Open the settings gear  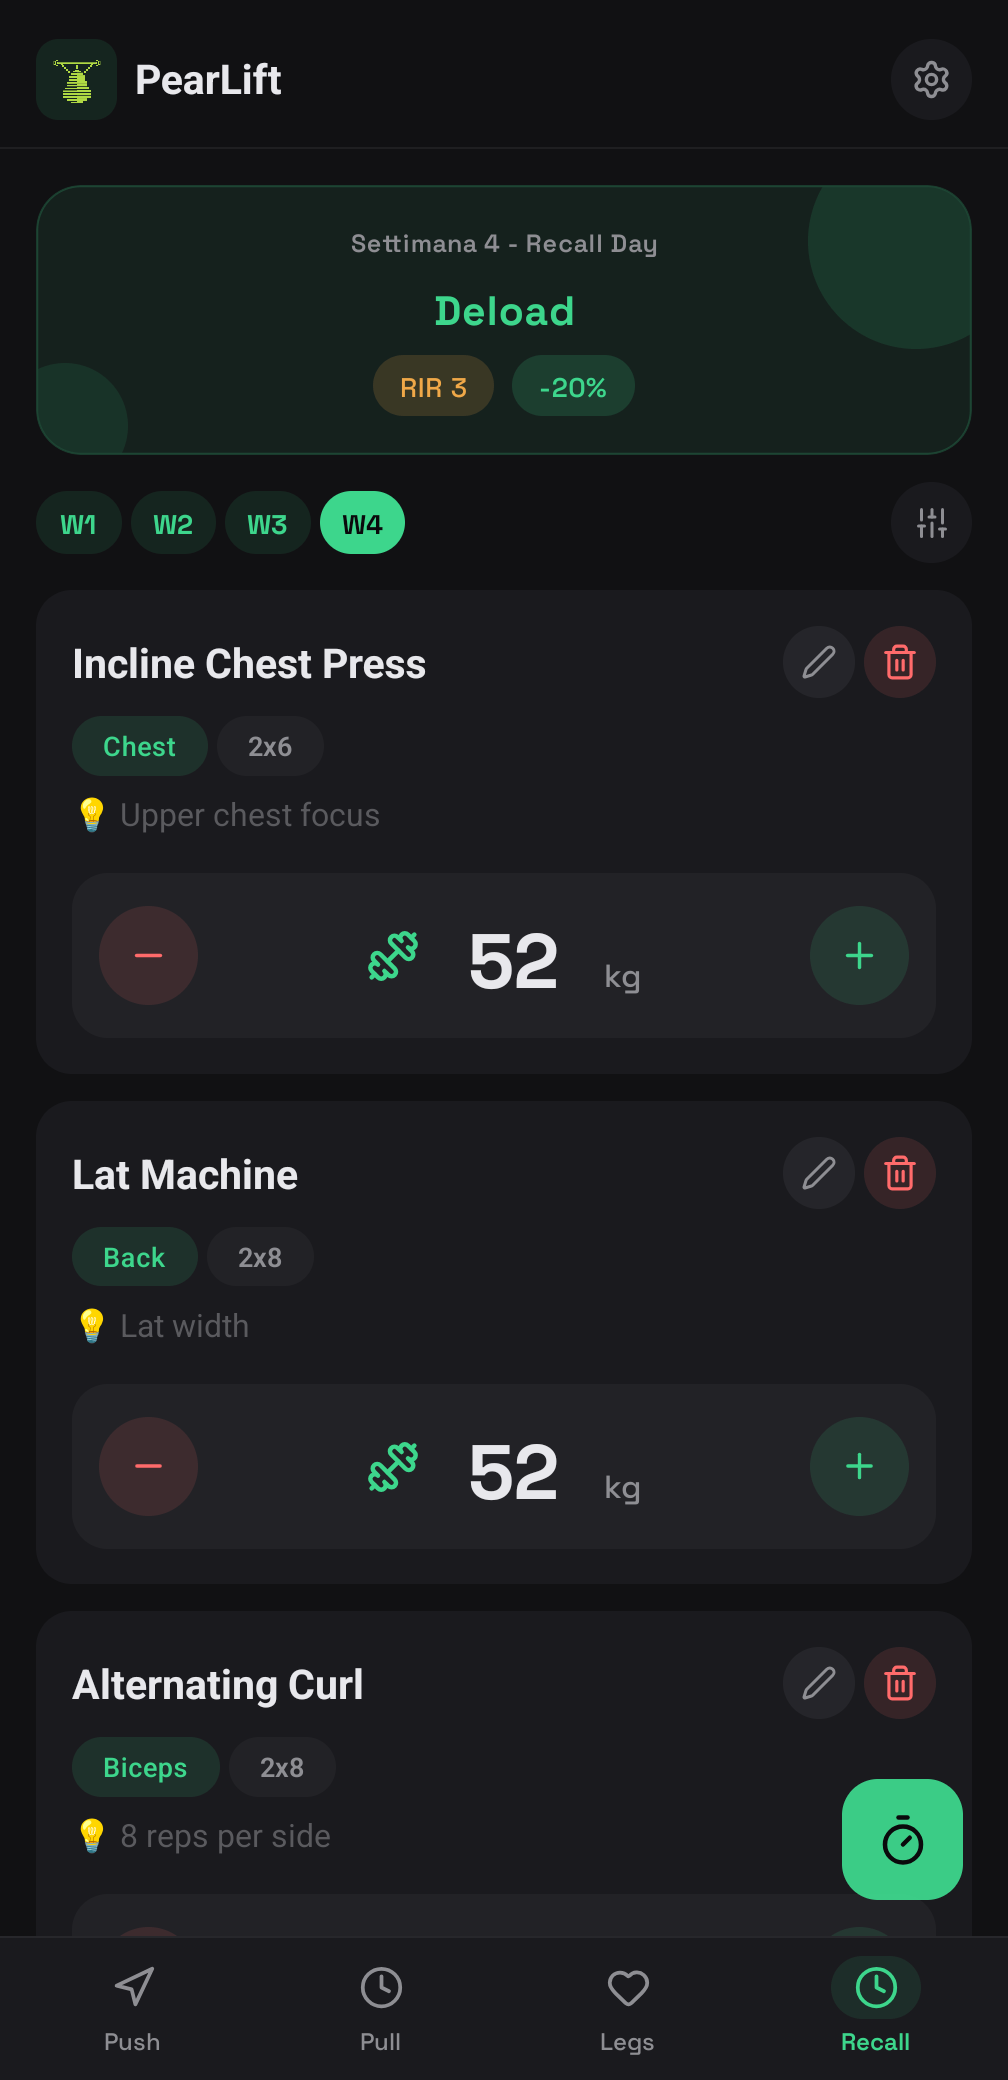tap(931, 79)
